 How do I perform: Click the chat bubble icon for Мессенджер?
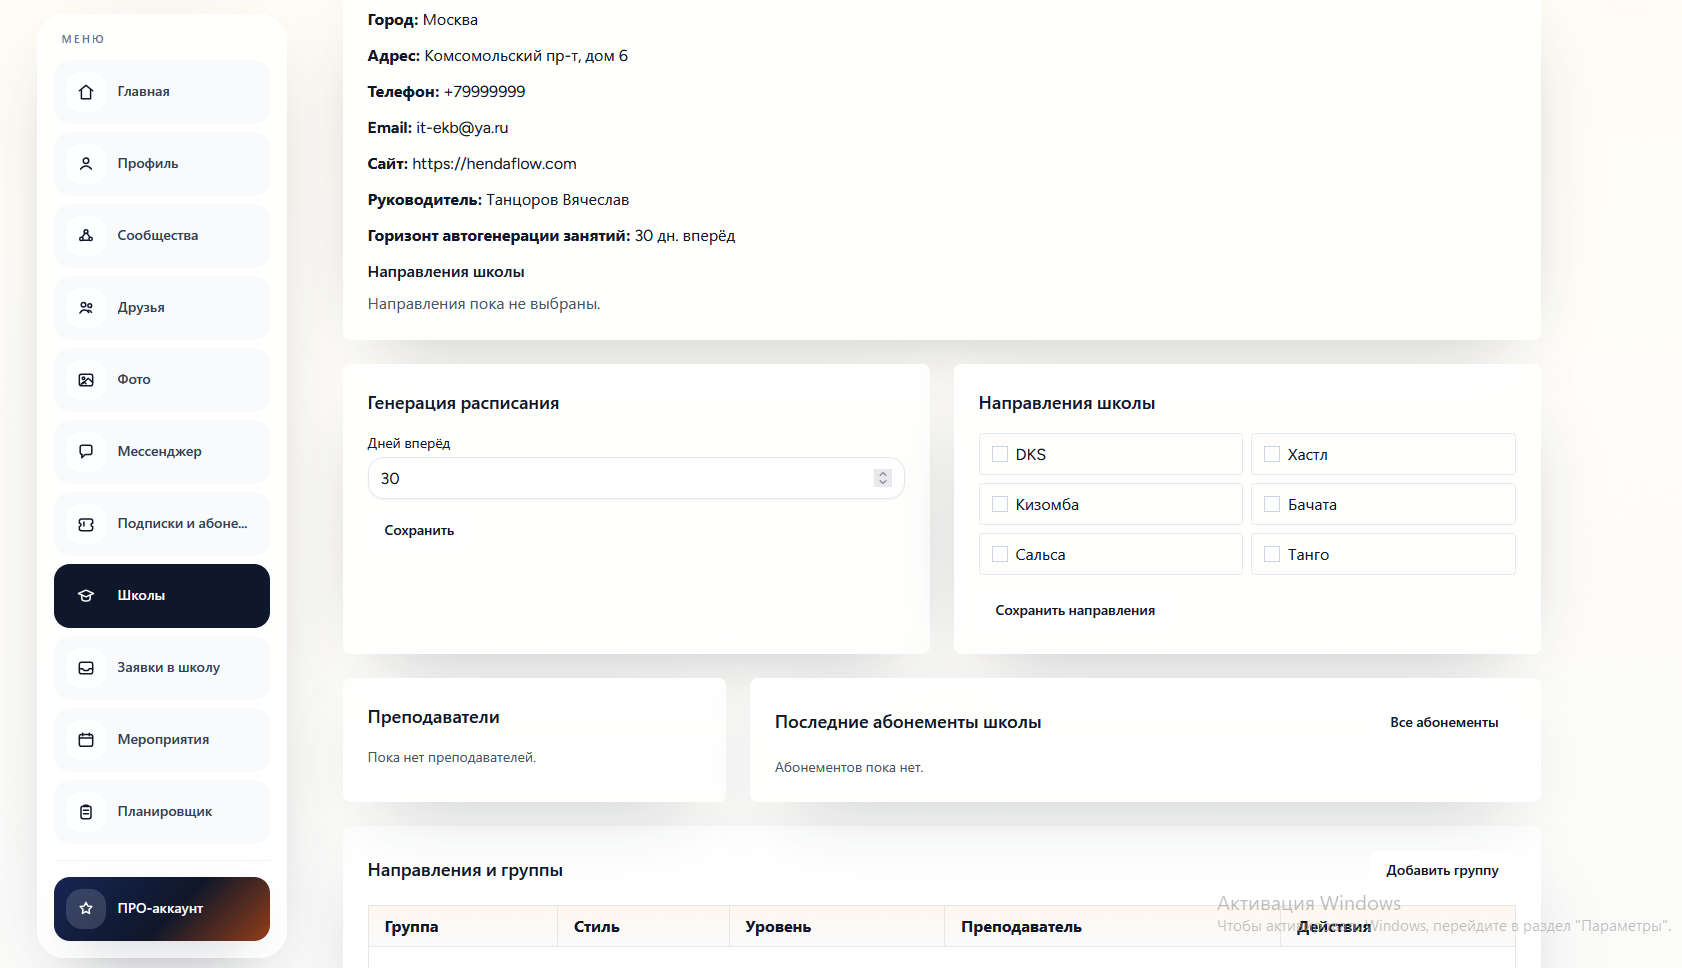(86, 452)
